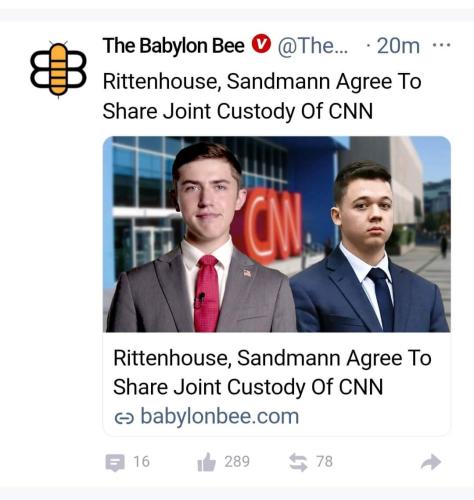Open the card headline below the image
The height and width of the screenshot is (500, 474).
(272, 372)
